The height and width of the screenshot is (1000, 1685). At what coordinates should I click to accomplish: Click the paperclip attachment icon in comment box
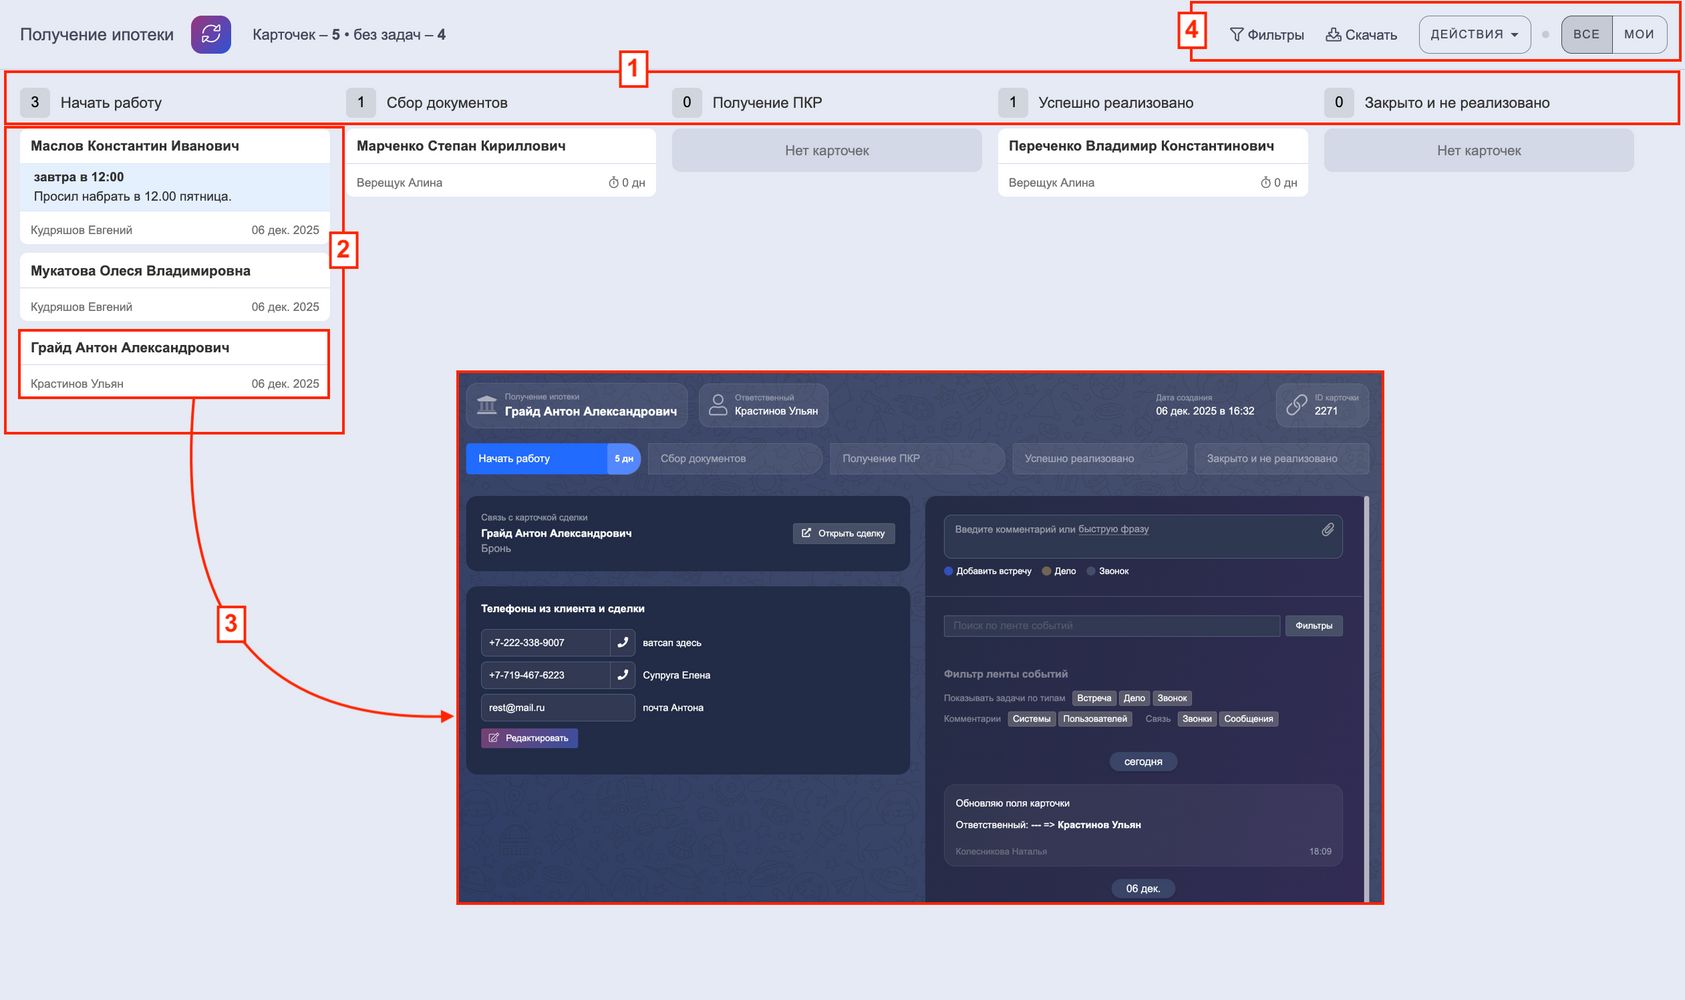coord(1328,529)
